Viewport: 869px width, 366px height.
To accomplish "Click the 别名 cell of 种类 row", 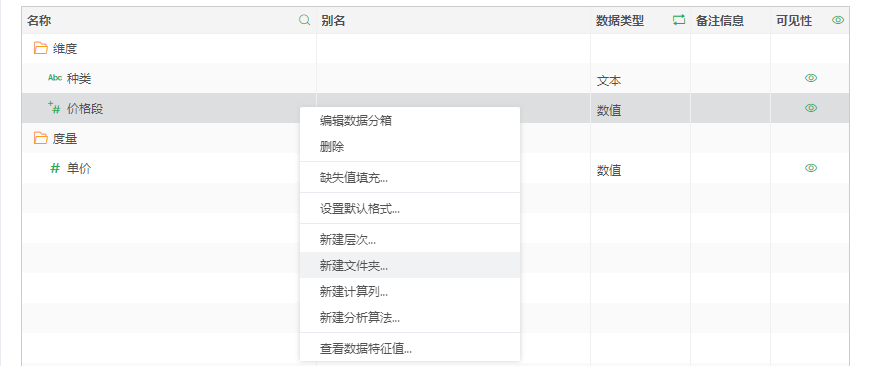I will click(x=453, y=78).
